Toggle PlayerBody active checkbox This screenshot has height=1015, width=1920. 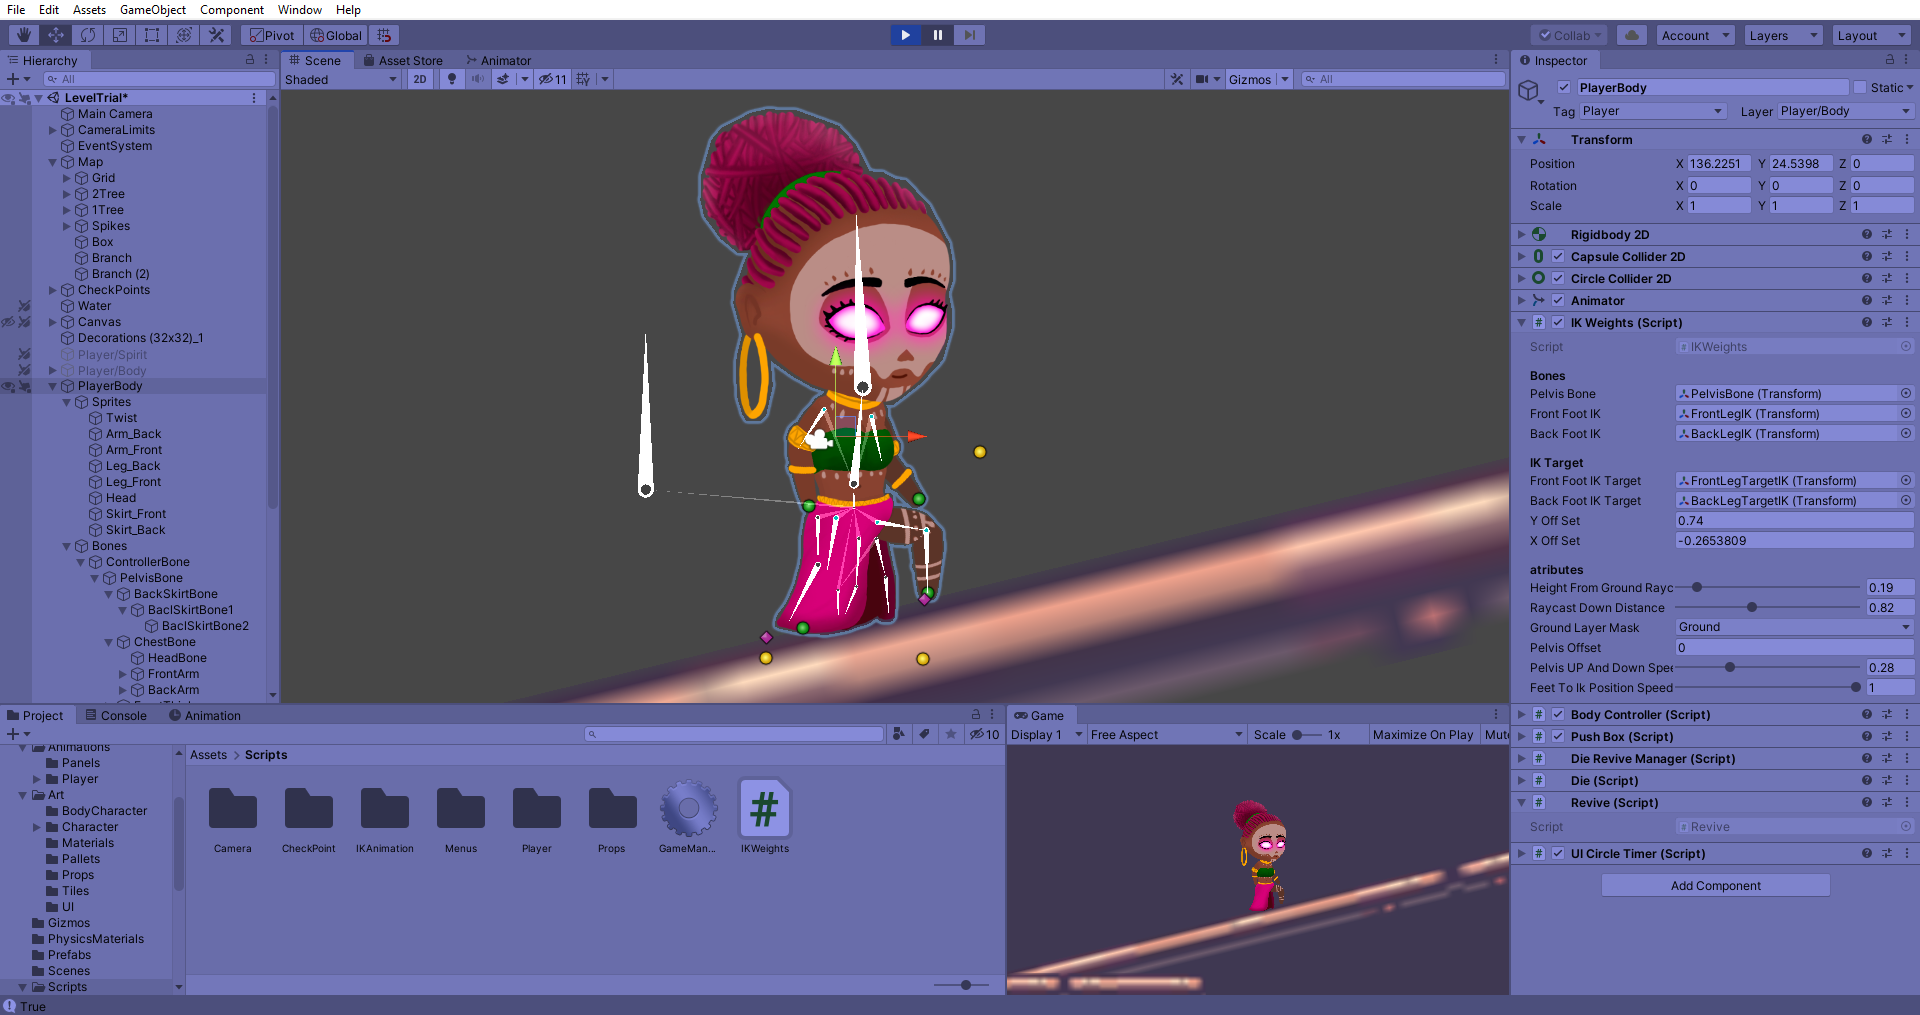pos(1564,88)
